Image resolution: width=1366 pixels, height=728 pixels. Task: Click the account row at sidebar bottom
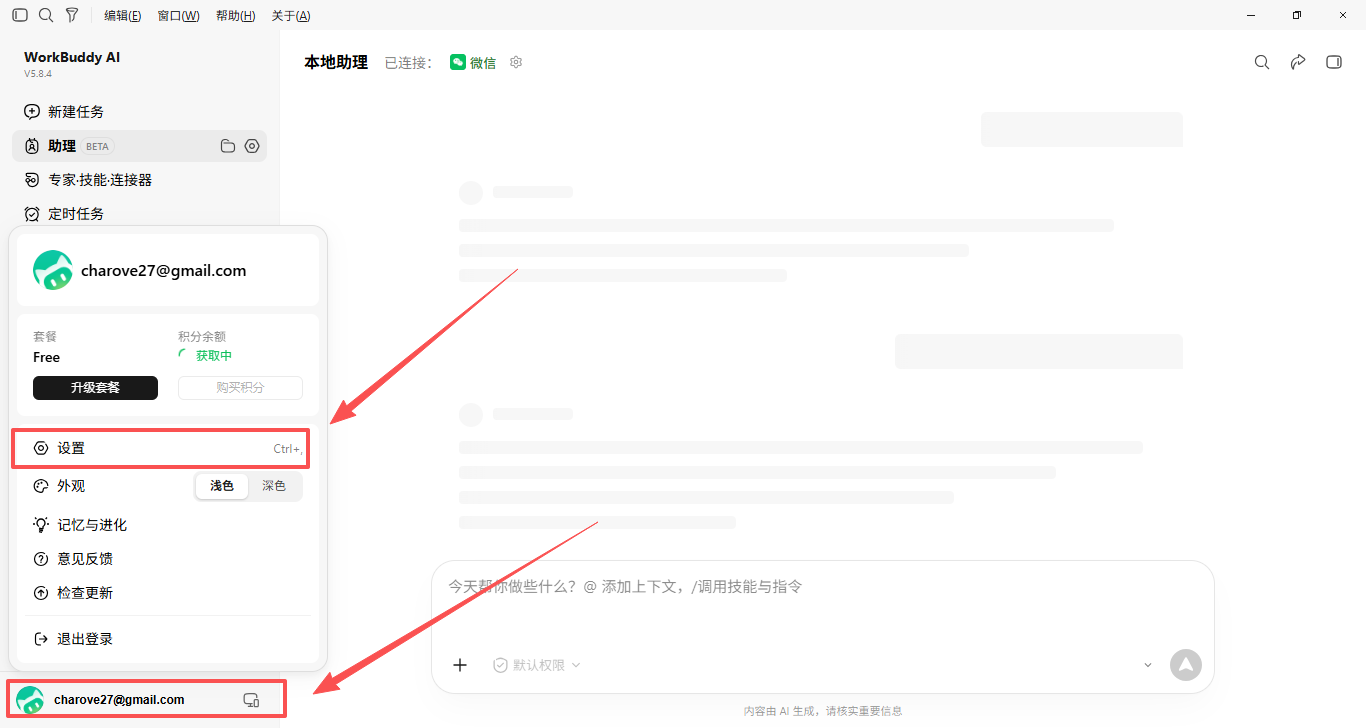146,699
